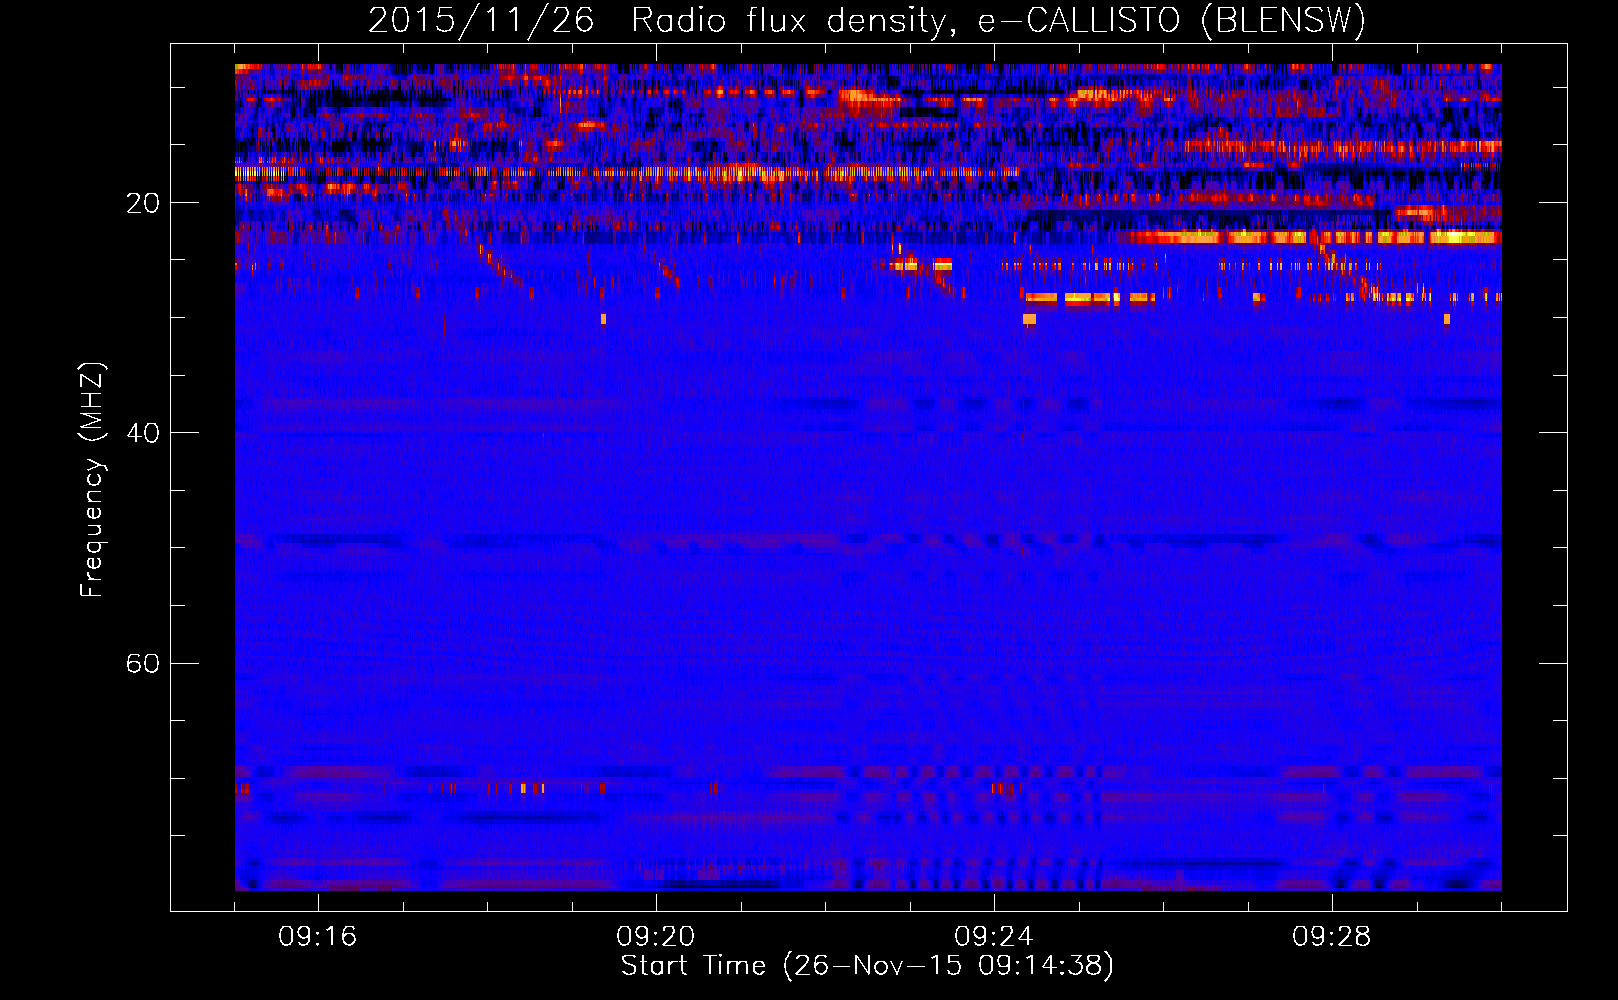Screen dimensions: 1618x1000
Task: Click the 'e-CALLISTO (BLENSW)' station label
Action: pos(1172,21)
